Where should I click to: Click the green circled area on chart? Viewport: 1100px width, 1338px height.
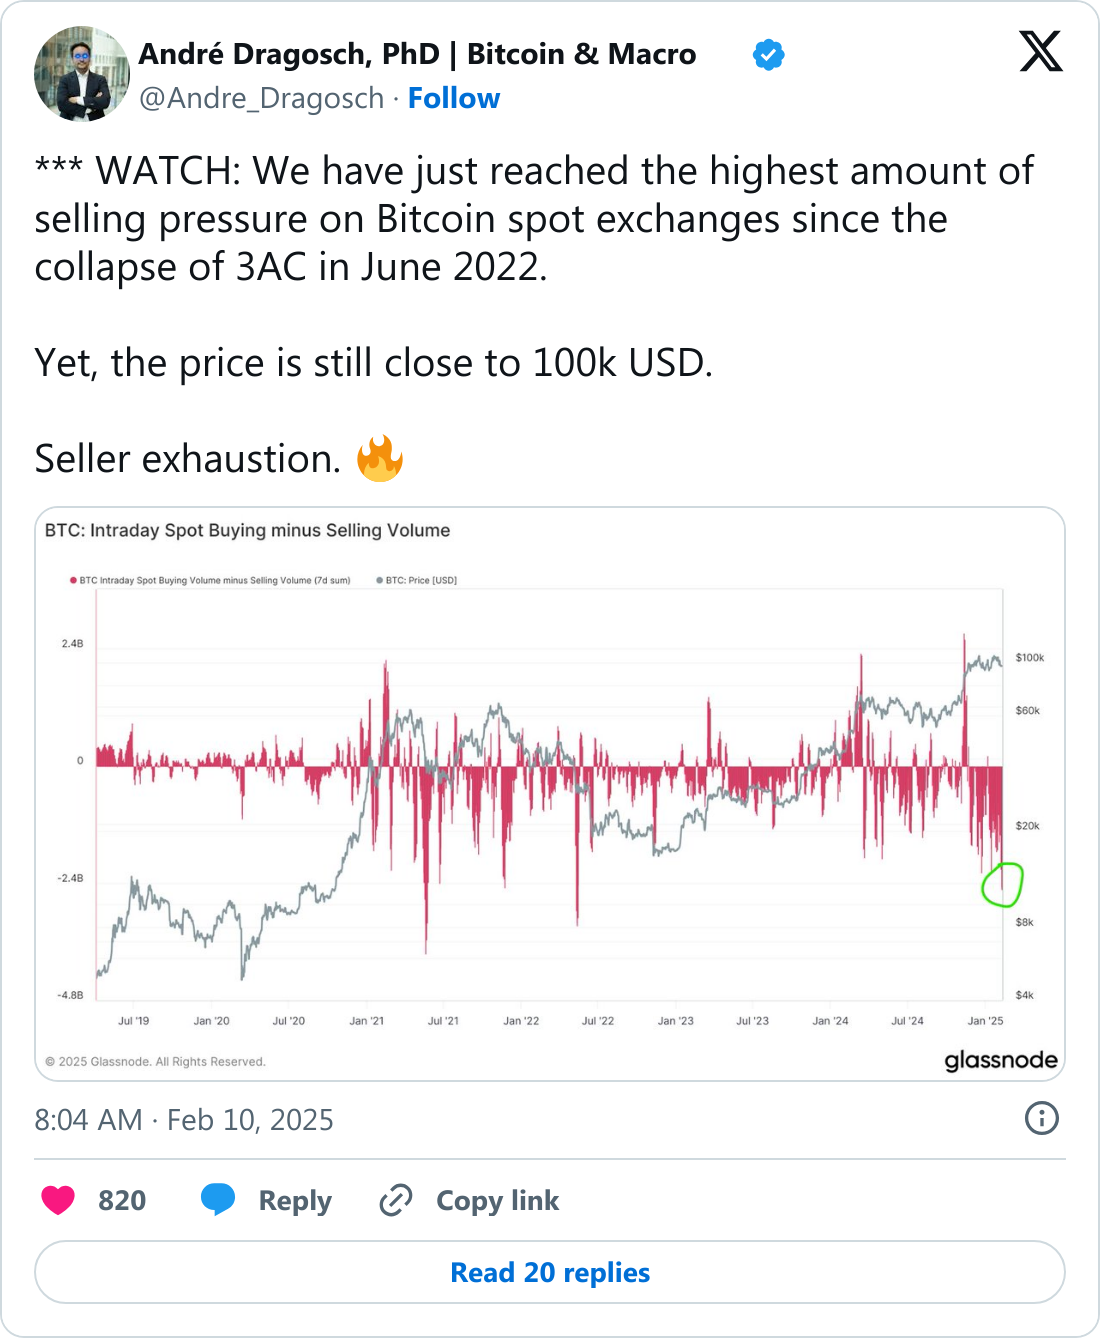(x=1002, y=885)
